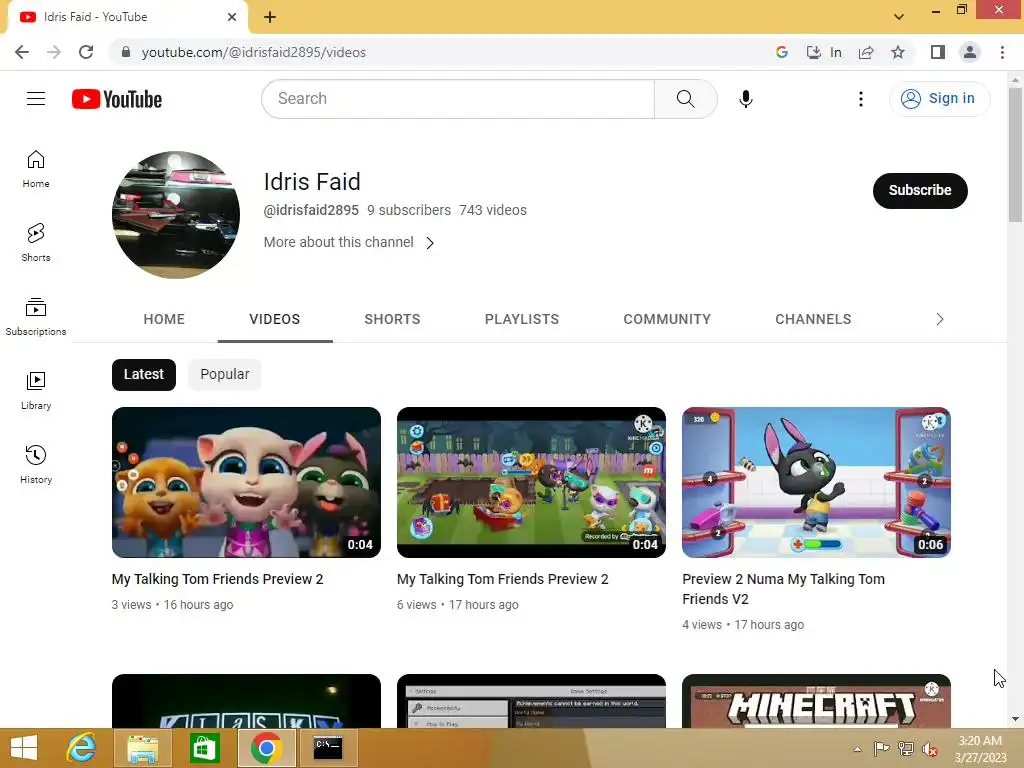The image size is (1024, 768).
Task: Open YouTube settings three-dot menu
Action: (860, 99)
